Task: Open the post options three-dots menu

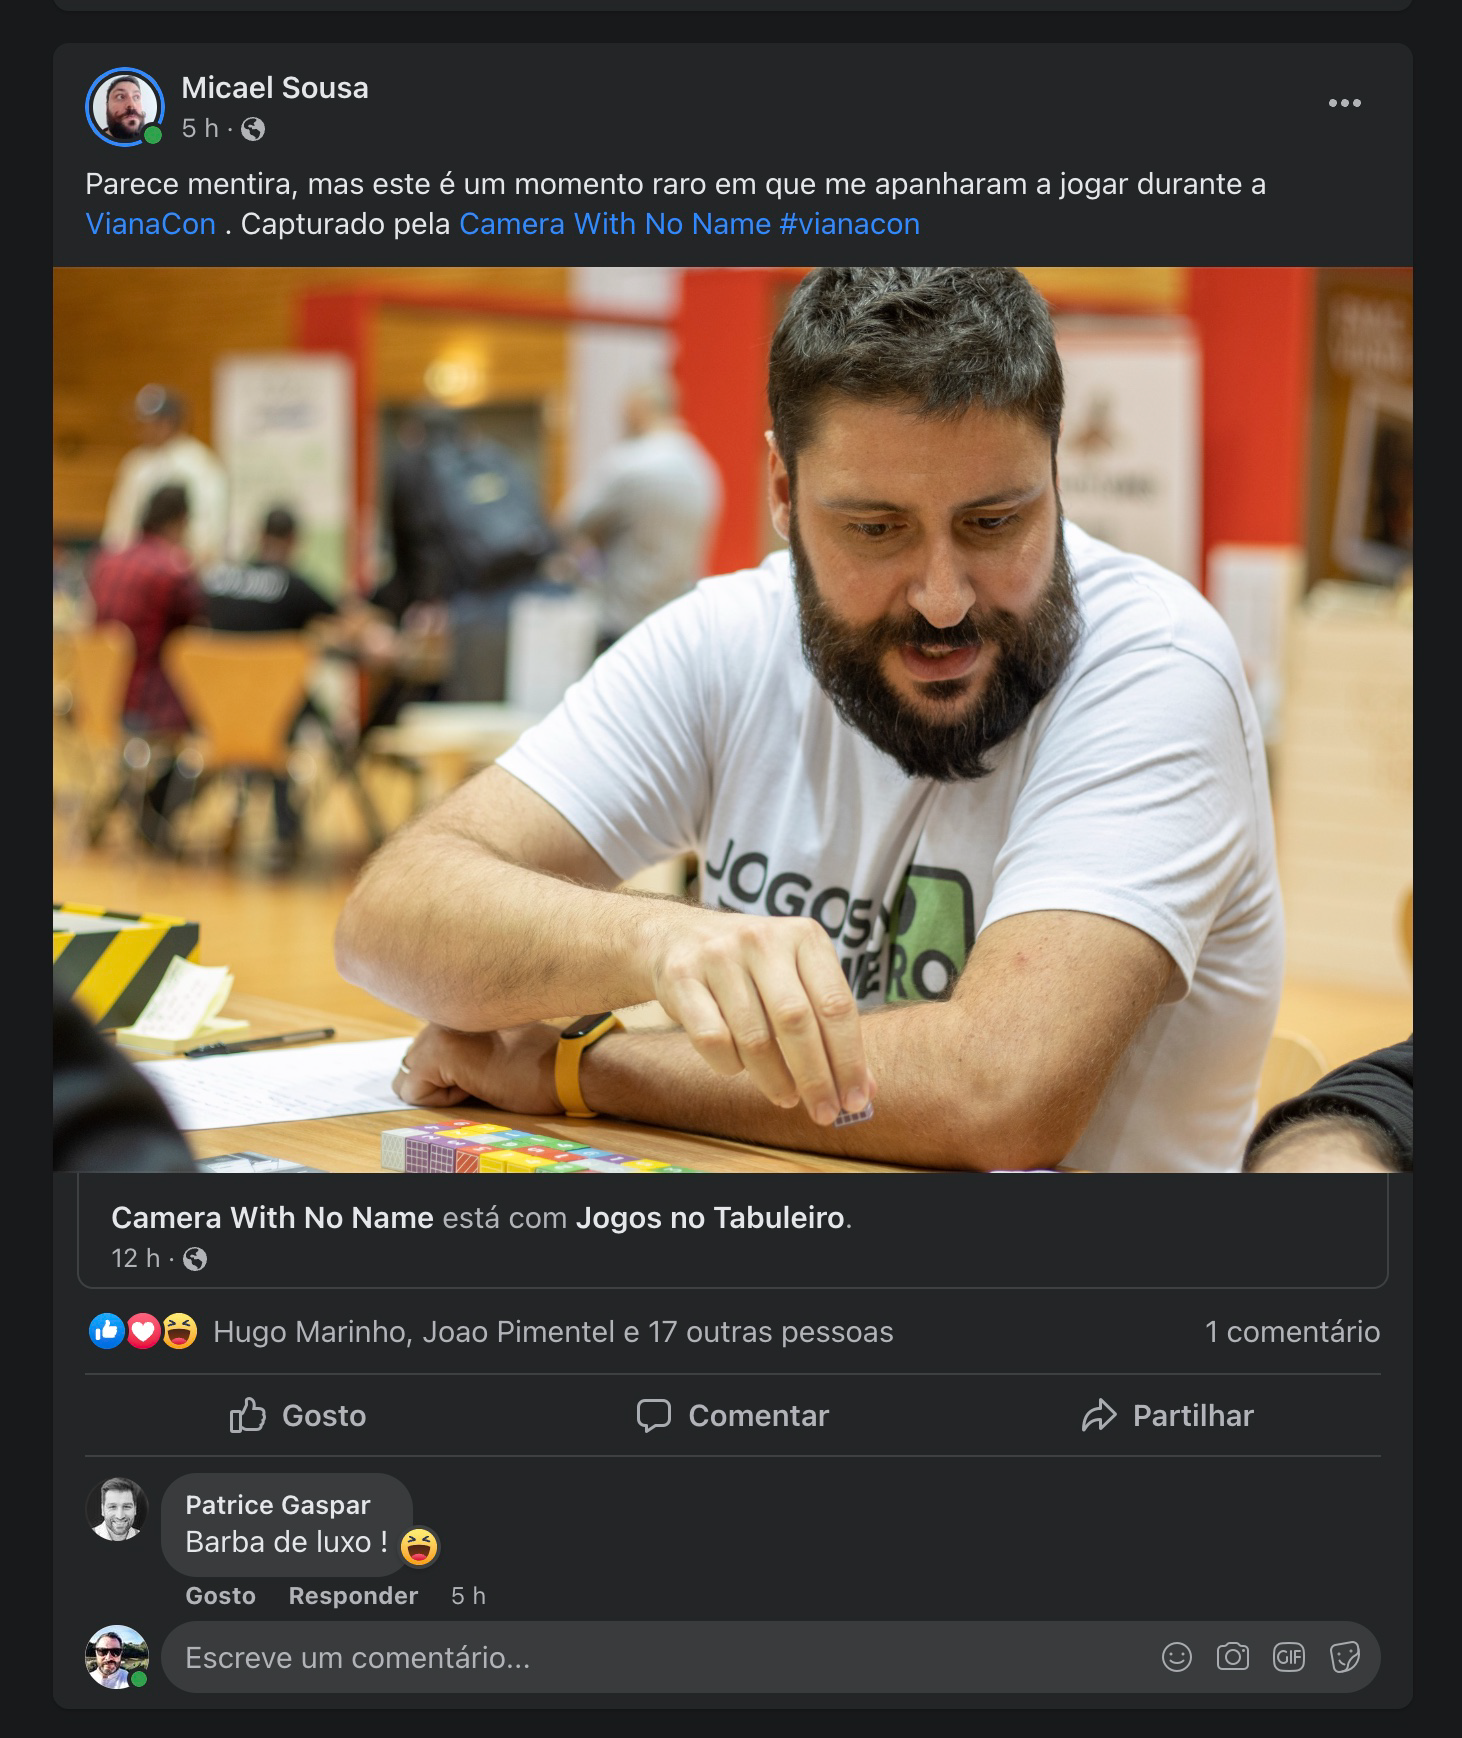Action: pyautogui.click(x=1344, y=103)
